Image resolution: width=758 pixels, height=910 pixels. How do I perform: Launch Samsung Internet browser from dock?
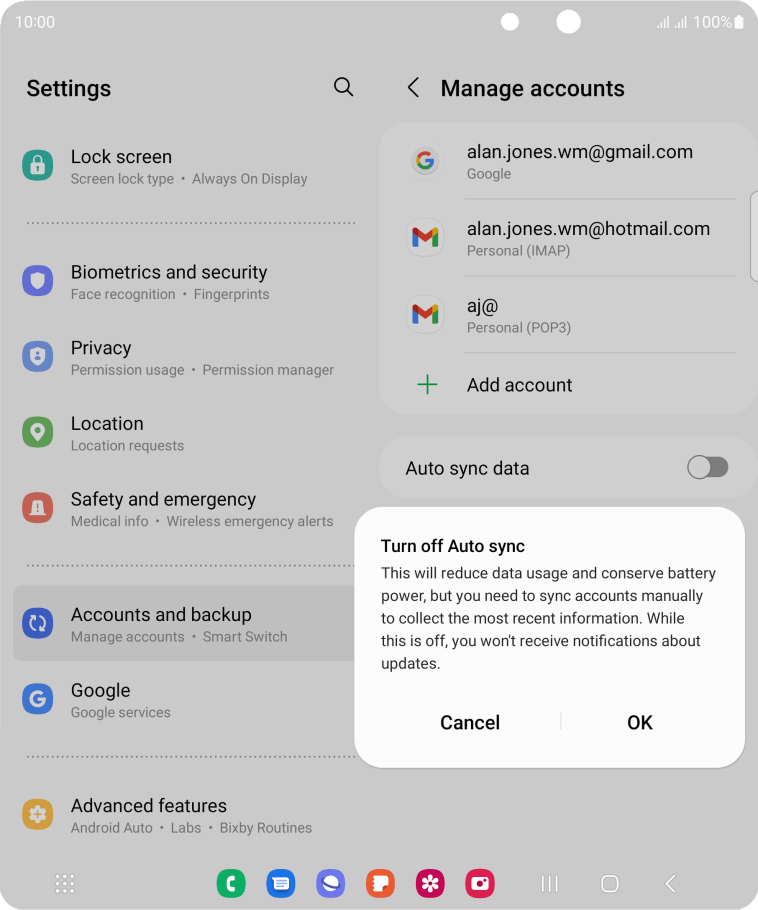pyautogui.click(x=331, y=883)
